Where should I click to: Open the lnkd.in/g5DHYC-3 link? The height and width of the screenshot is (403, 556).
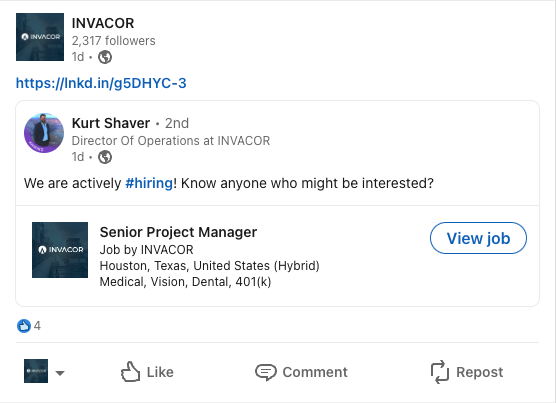point(101,83)
